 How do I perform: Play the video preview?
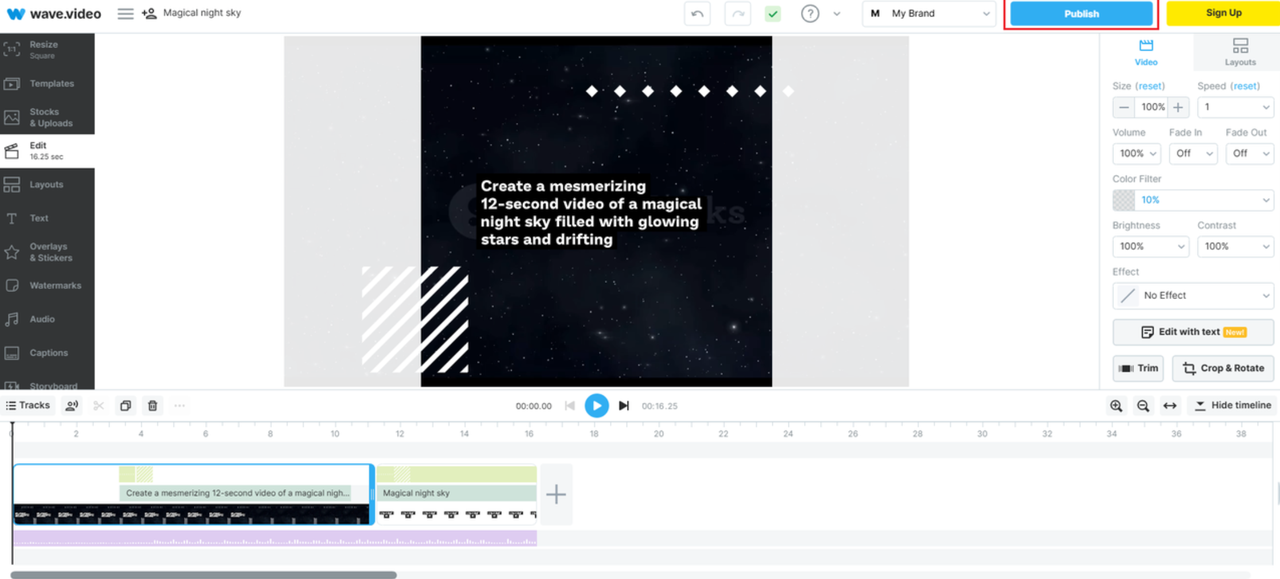[596, 405]
